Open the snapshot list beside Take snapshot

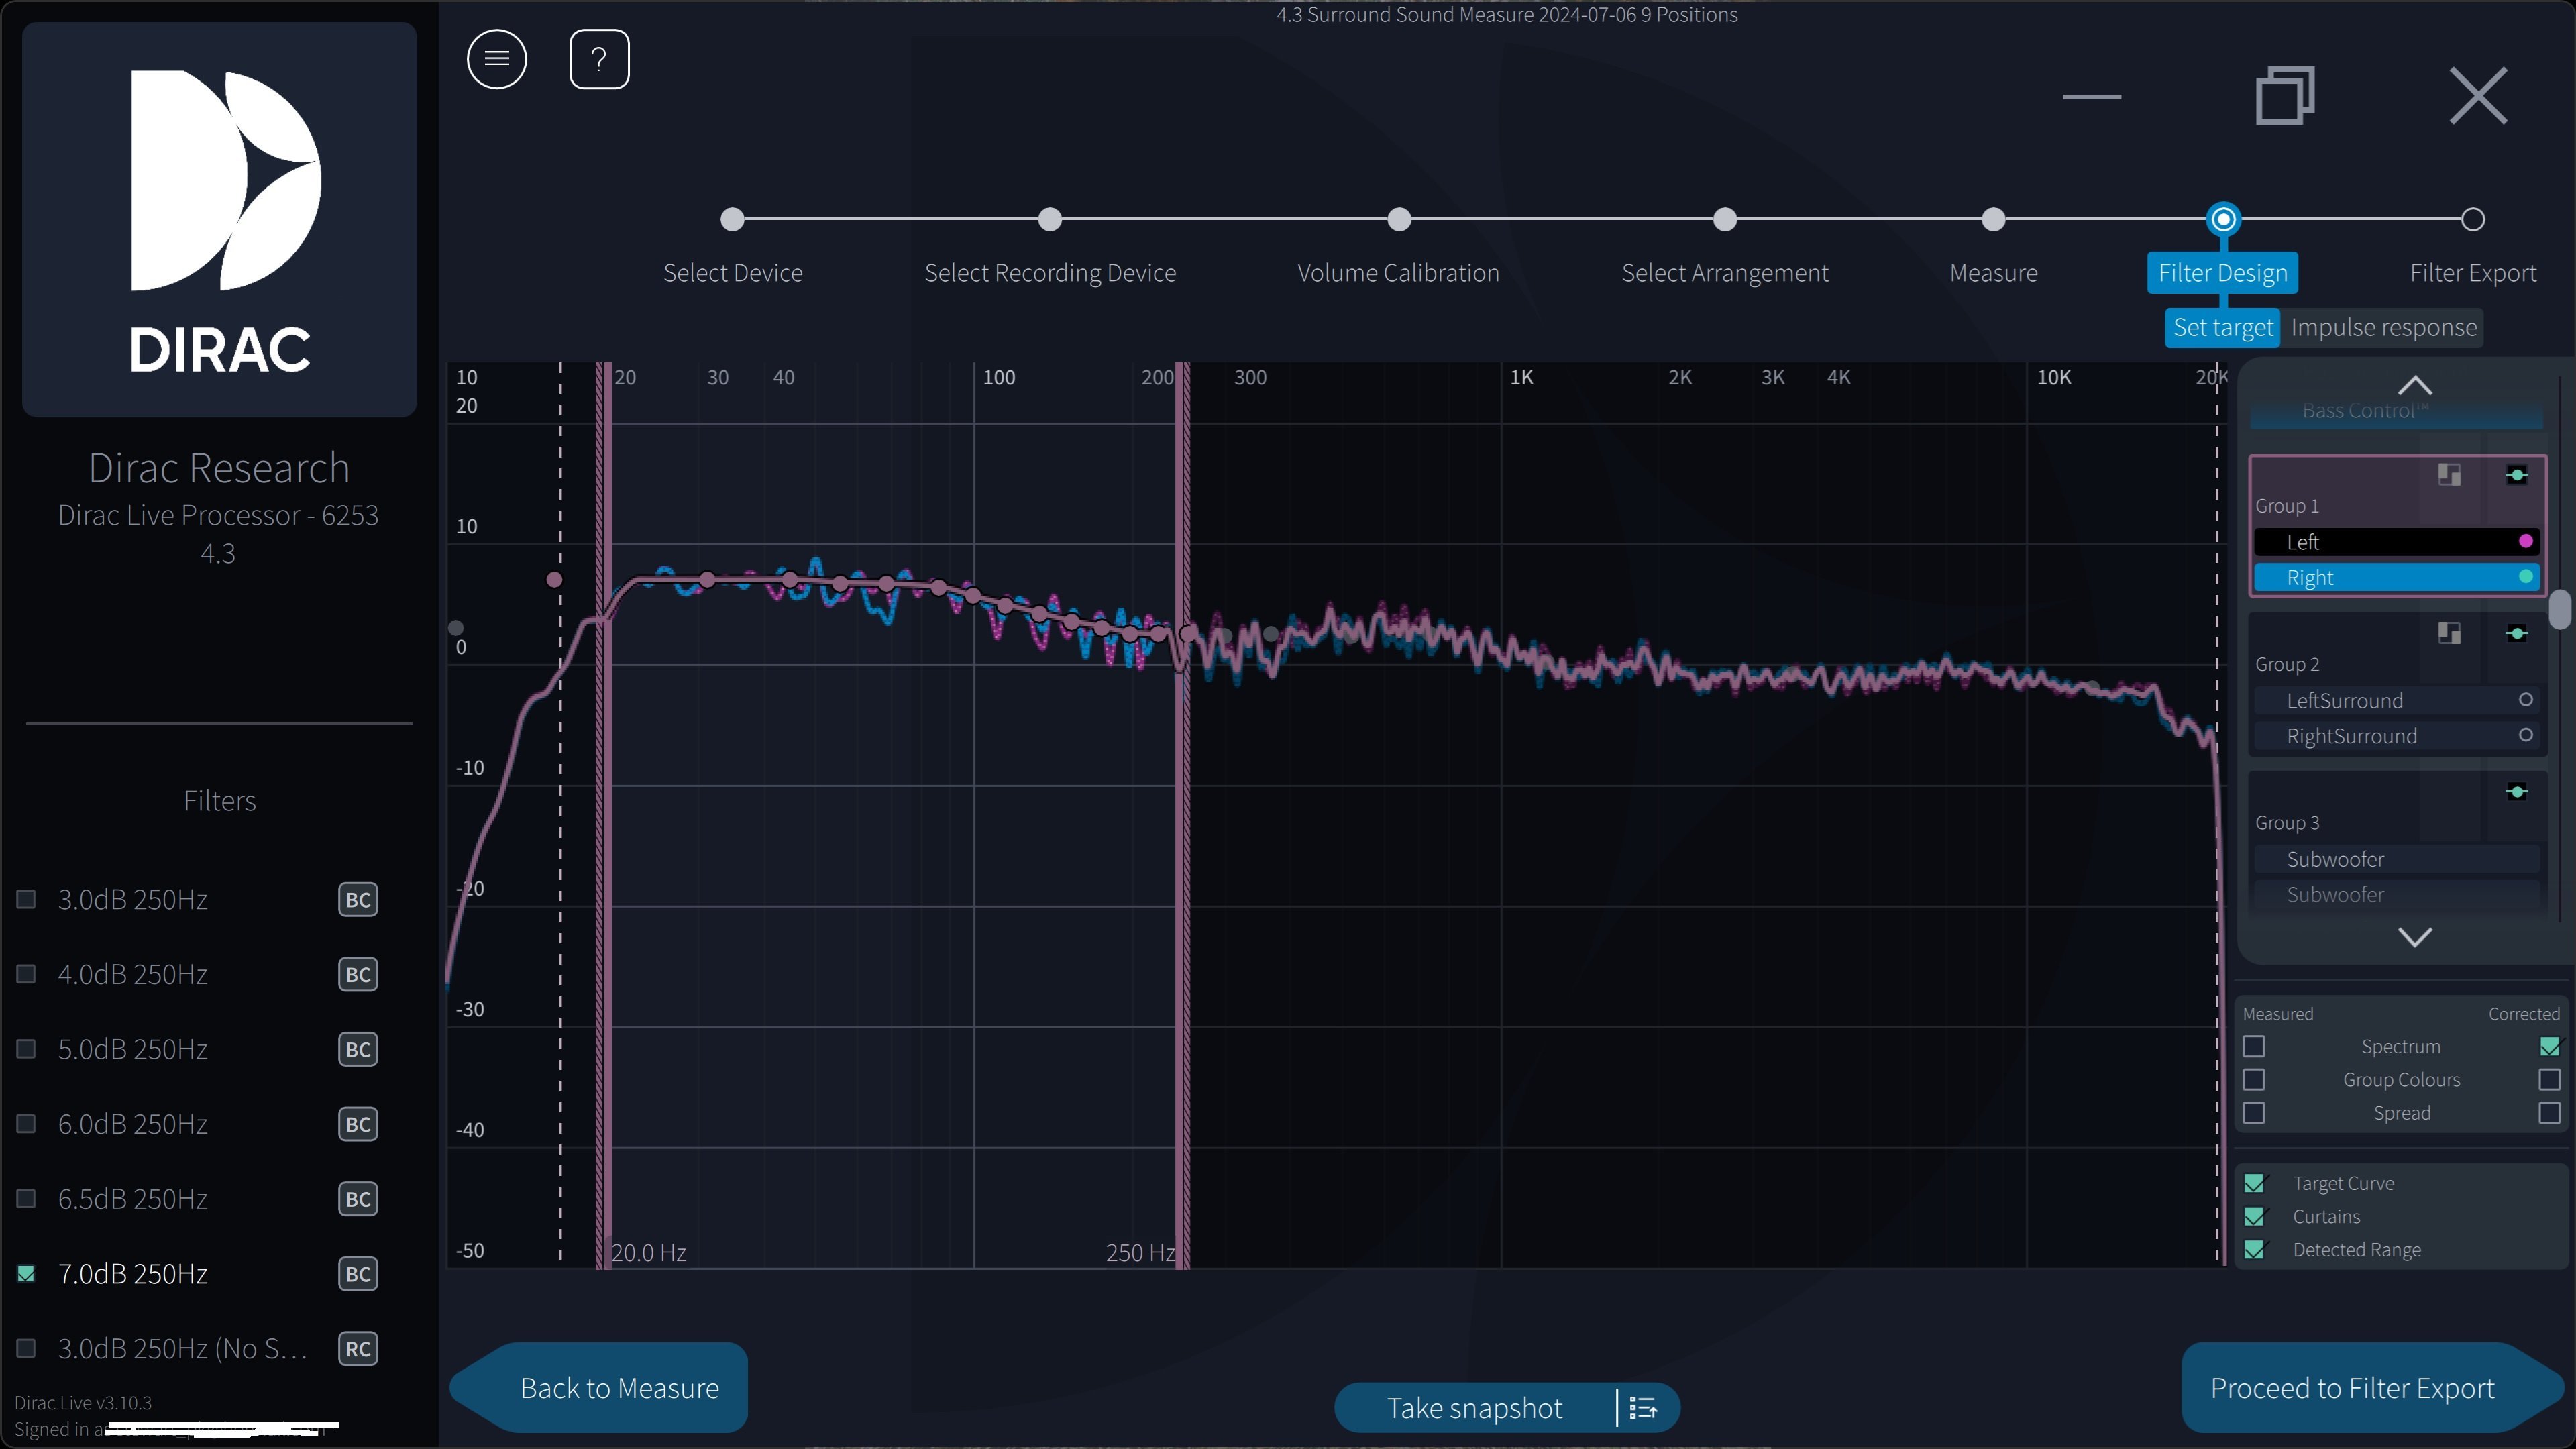point(1643,1407)
